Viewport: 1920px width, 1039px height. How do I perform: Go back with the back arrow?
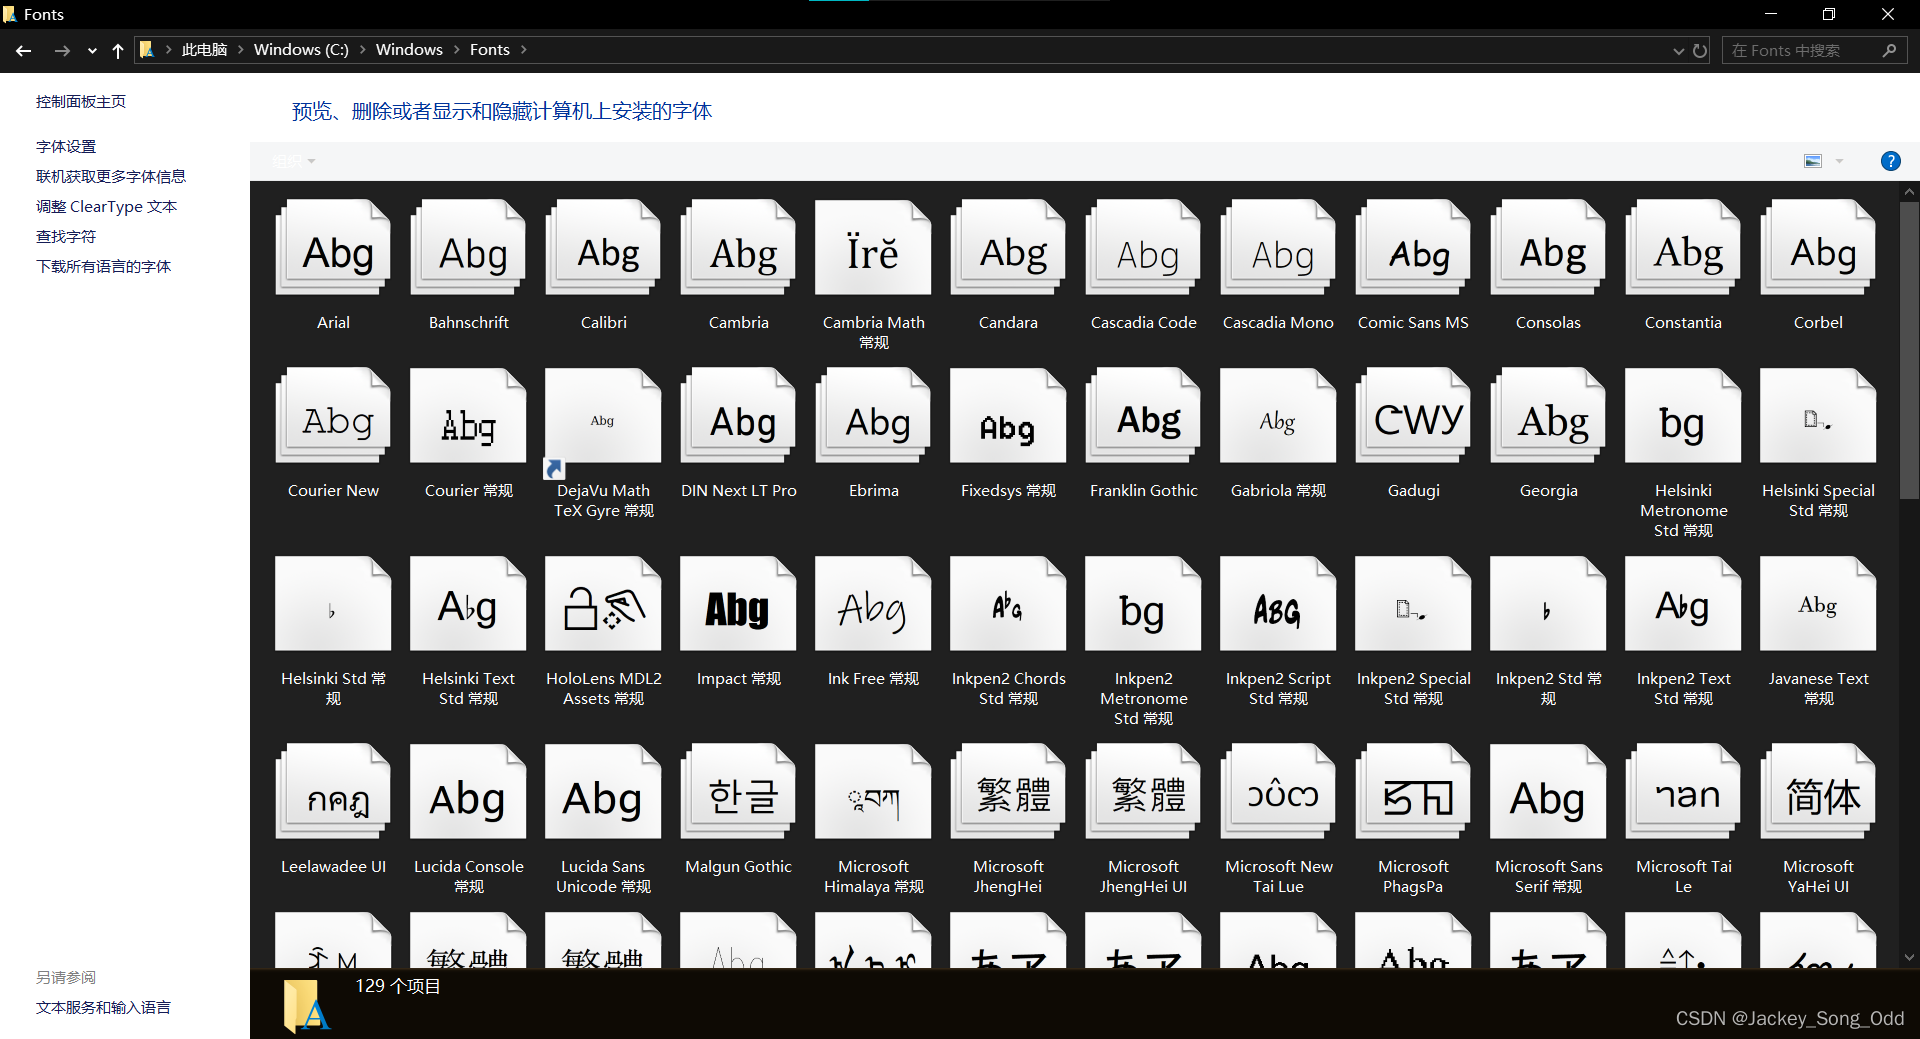click(24, 50)
